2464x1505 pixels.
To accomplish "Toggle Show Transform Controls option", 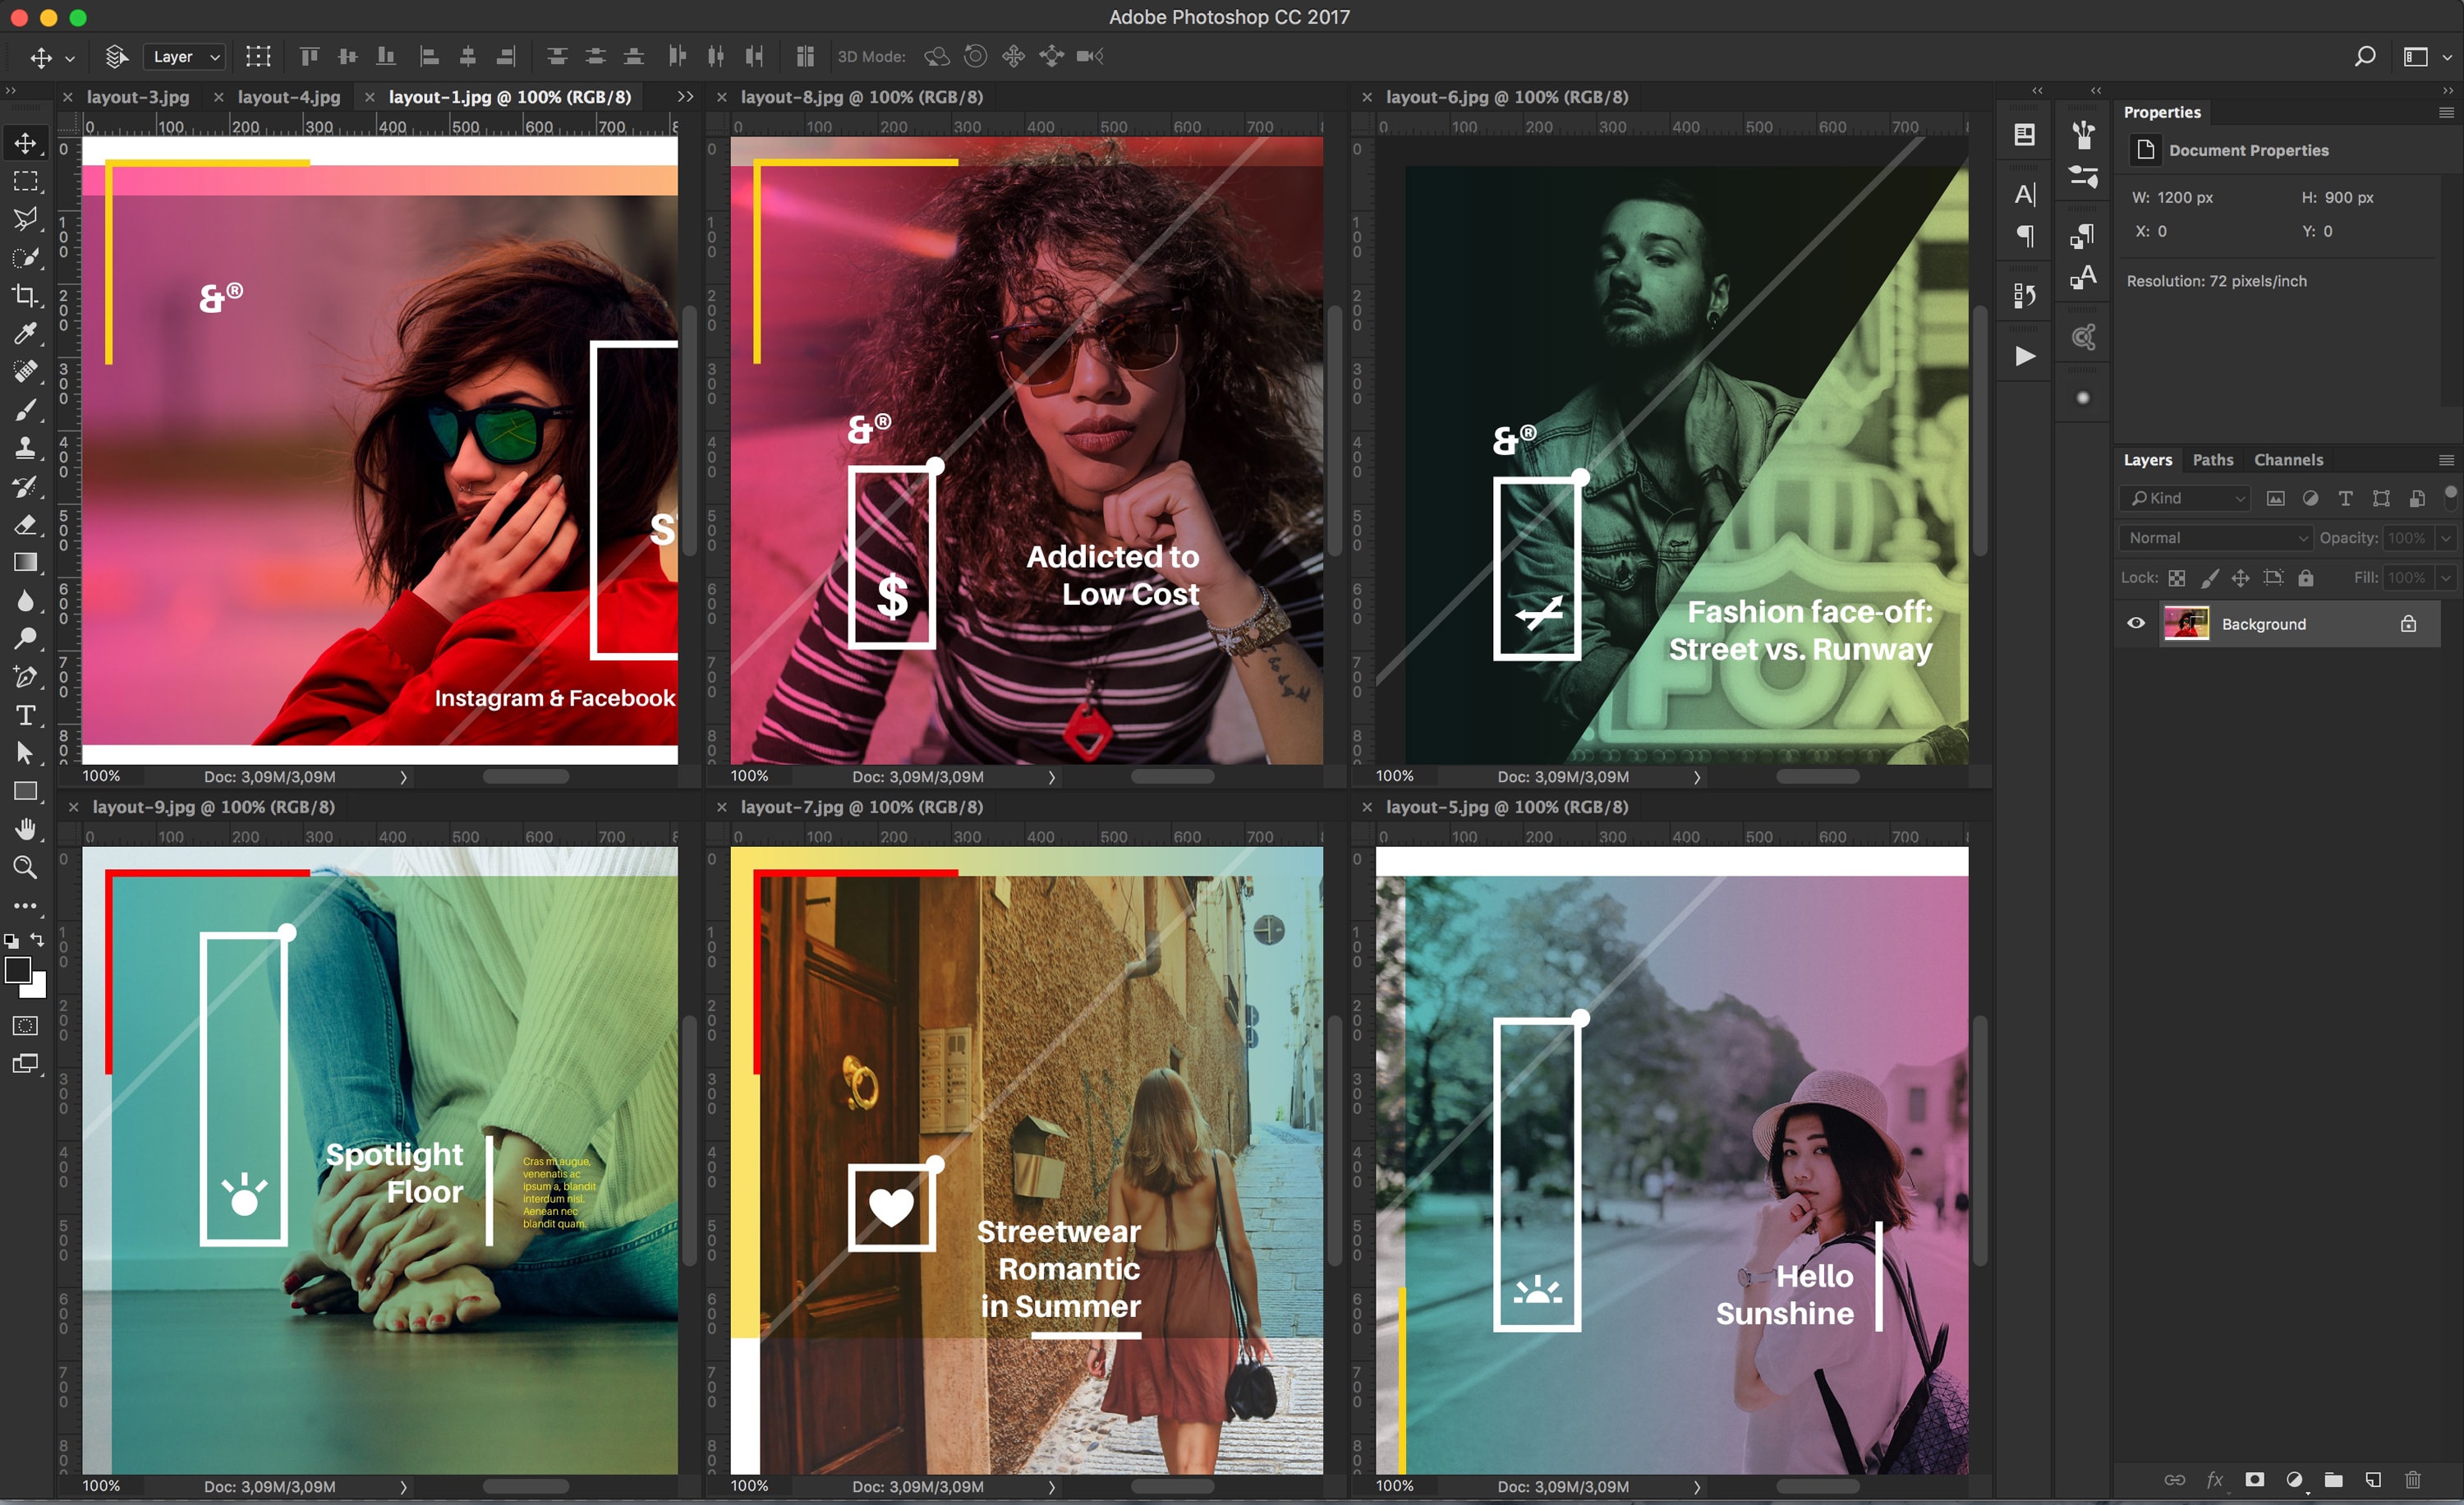I will 258,56.
